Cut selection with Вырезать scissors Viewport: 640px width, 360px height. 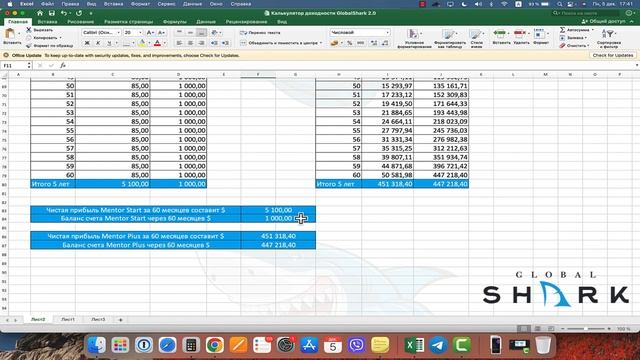(39, 30)
